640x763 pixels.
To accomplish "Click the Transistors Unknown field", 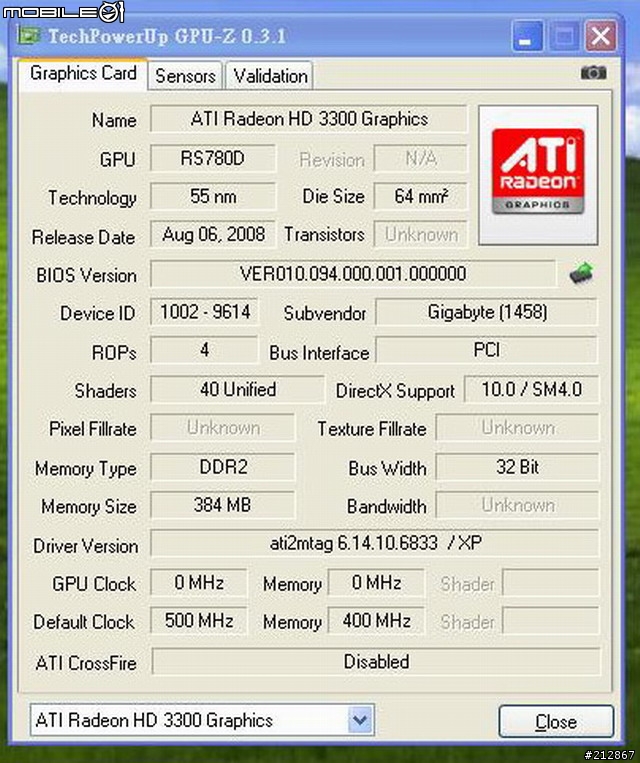I will point(421,234).
